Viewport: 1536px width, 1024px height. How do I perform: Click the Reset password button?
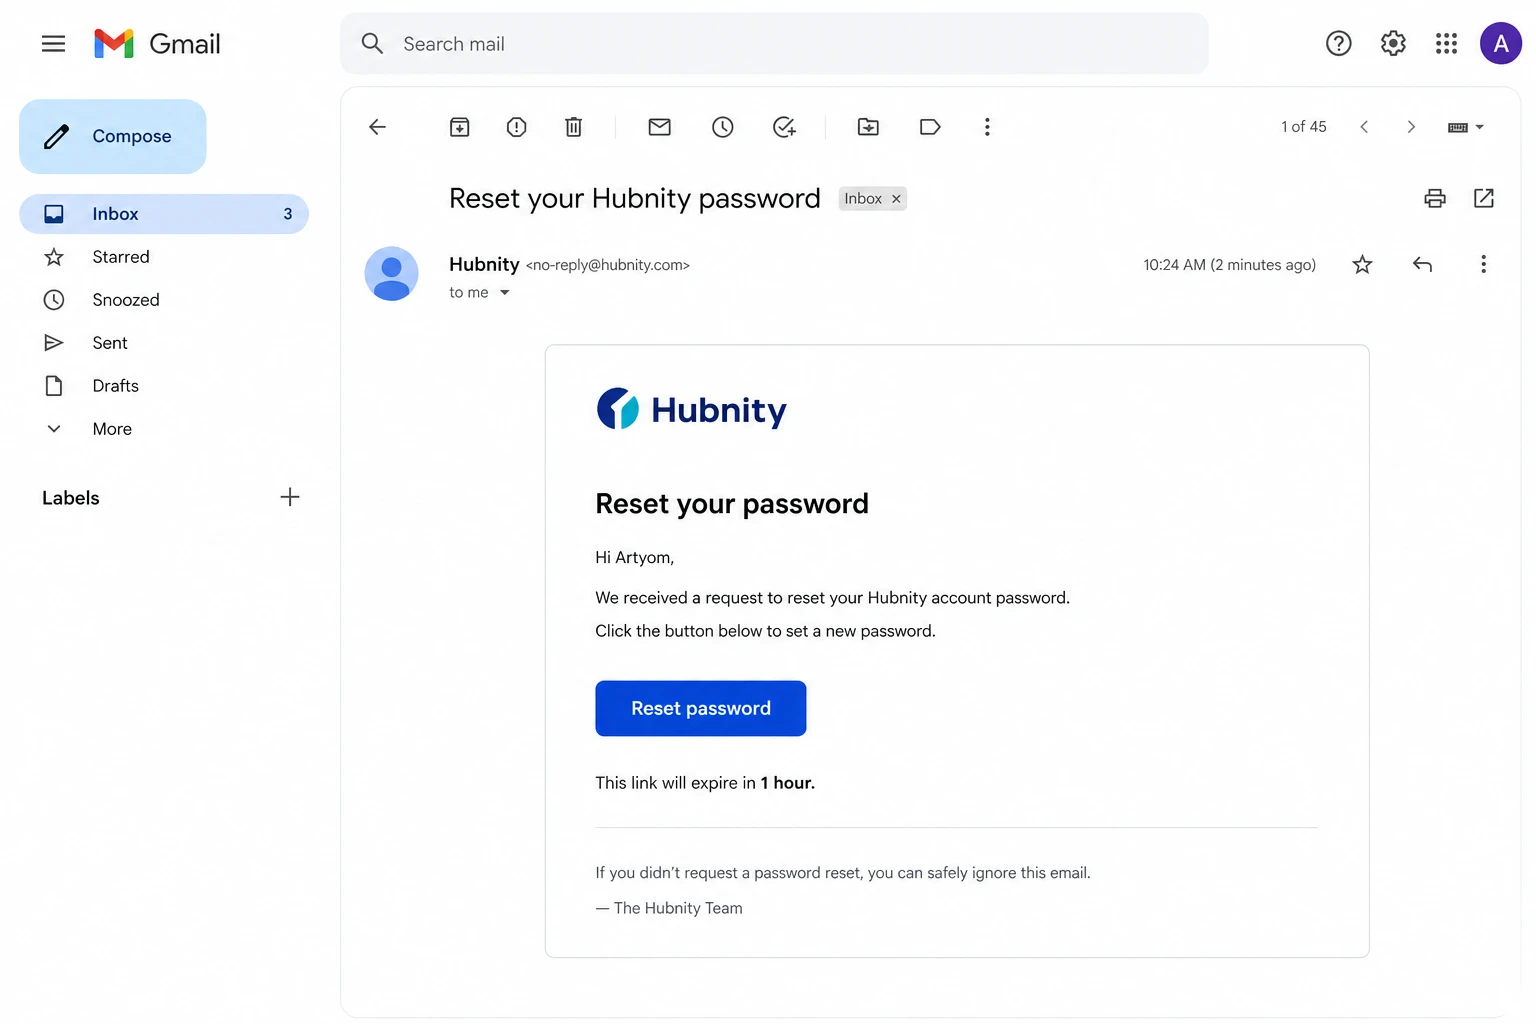pos(701,708)
